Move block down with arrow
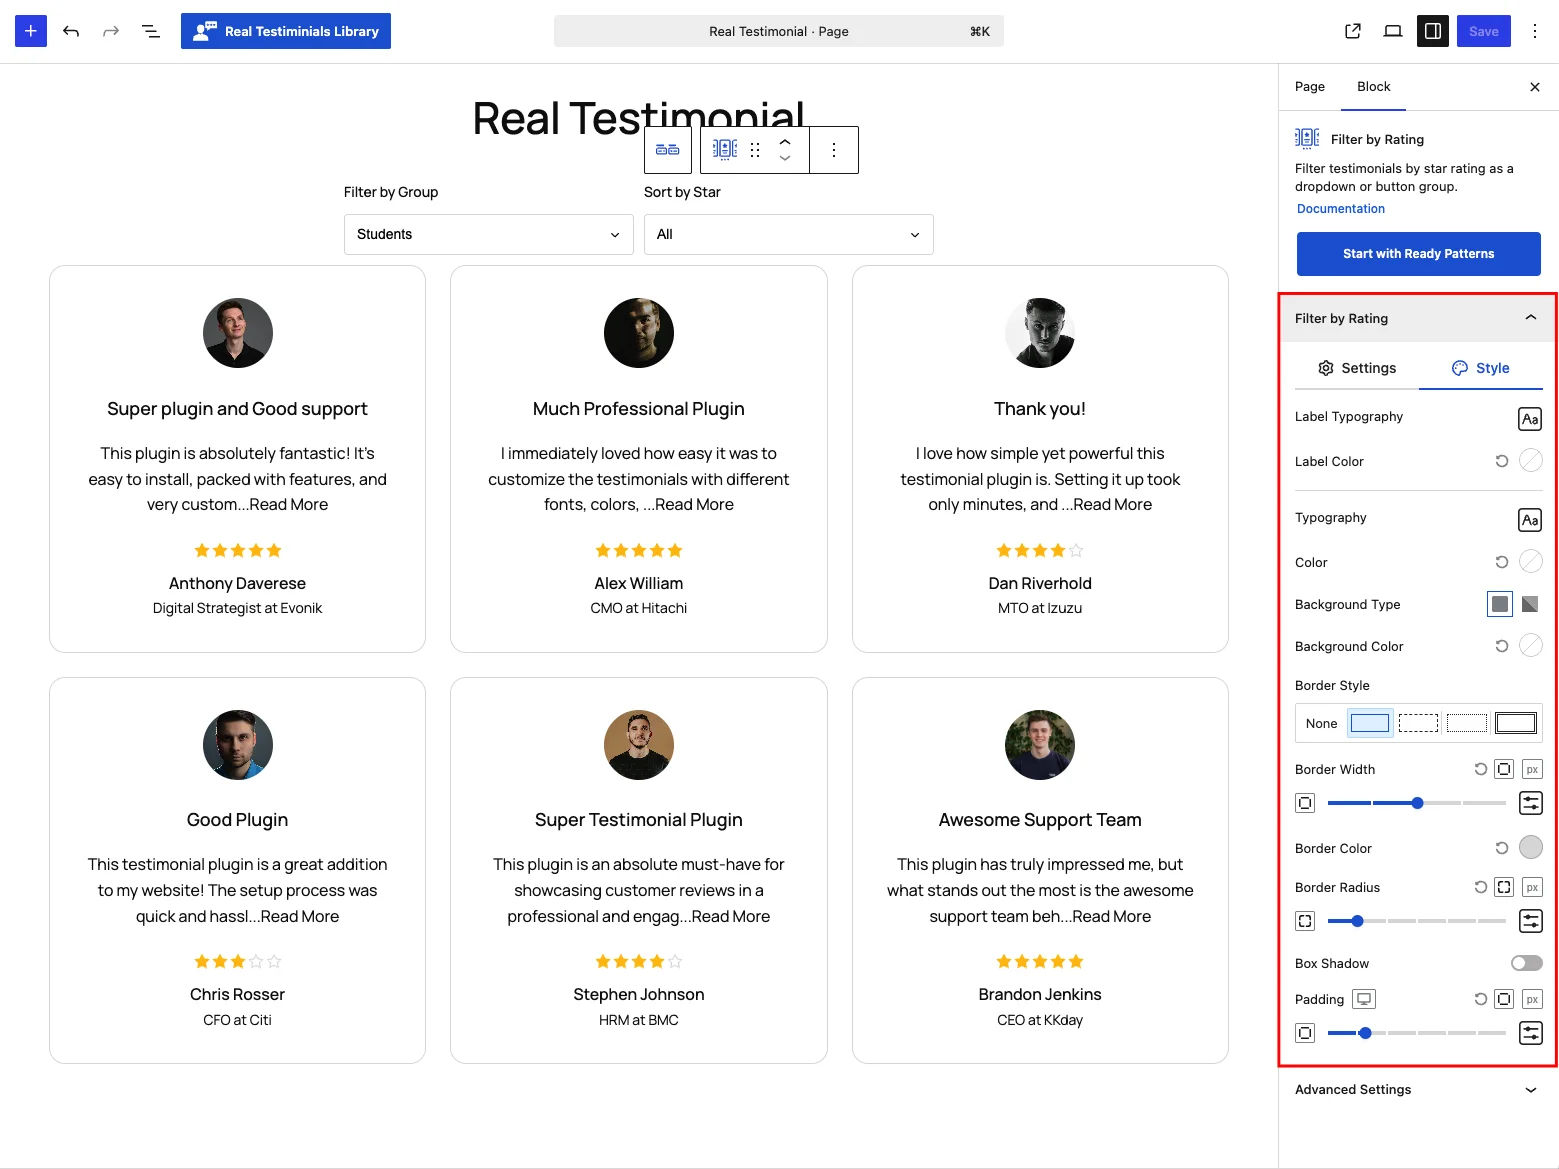This screenshot has height=1169, width=1559. (785, 159)
